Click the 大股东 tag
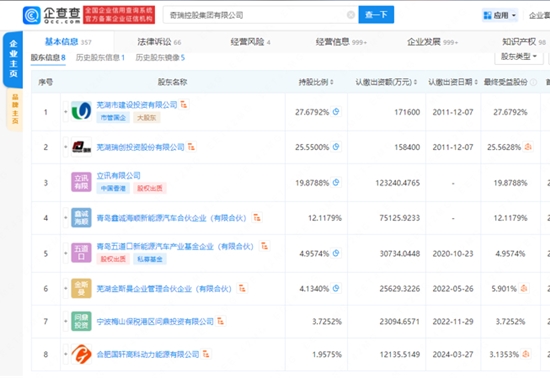Screen dimensions: 550x378 (x=146, y=118)
